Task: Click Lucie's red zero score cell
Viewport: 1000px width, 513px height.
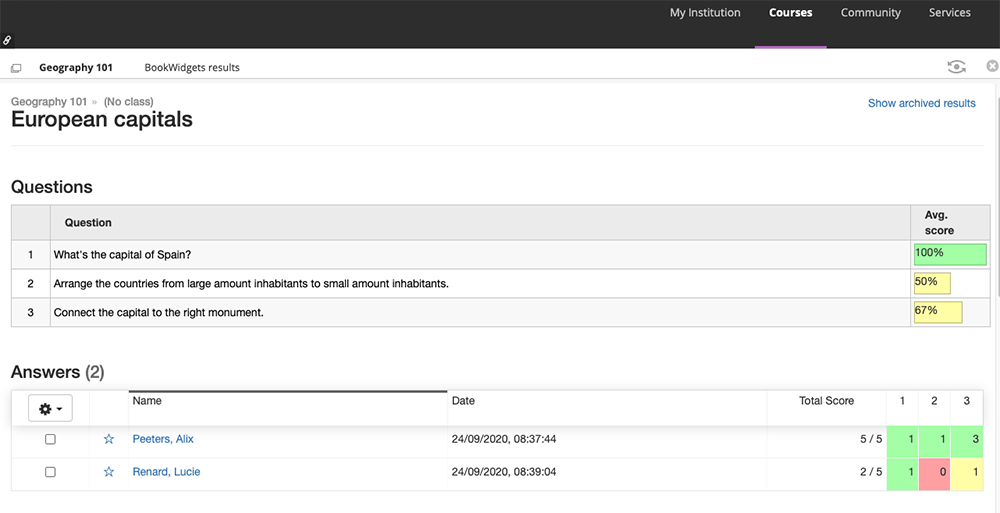Action: 934,472
